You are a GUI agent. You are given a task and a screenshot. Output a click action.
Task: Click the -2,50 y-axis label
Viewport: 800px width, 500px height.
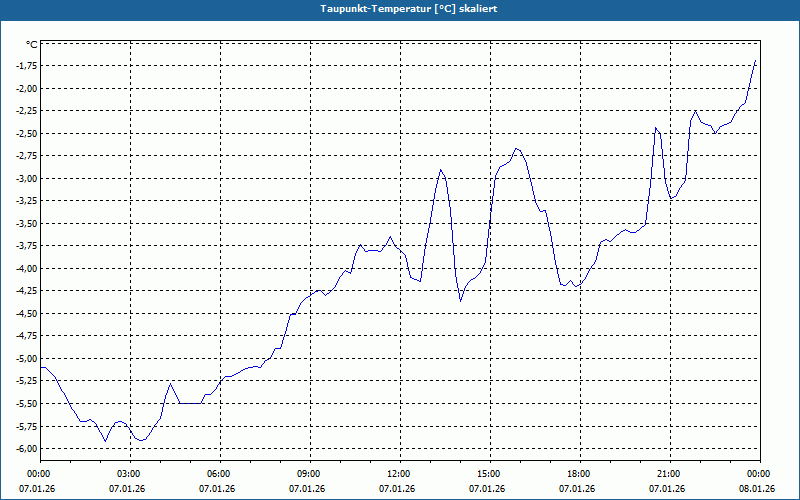click(x=28, y=133)
